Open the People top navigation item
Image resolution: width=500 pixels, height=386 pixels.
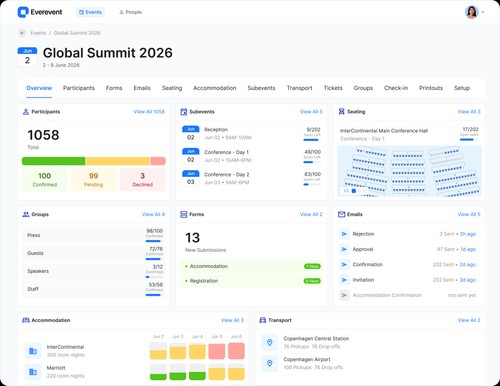pos(130,12)
